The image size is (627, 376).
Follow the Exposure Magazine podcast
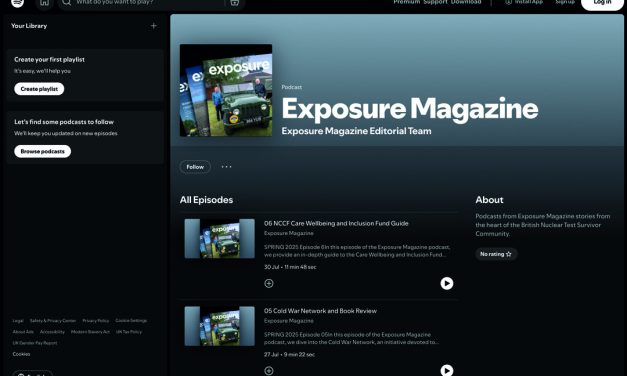coord(195,167)
